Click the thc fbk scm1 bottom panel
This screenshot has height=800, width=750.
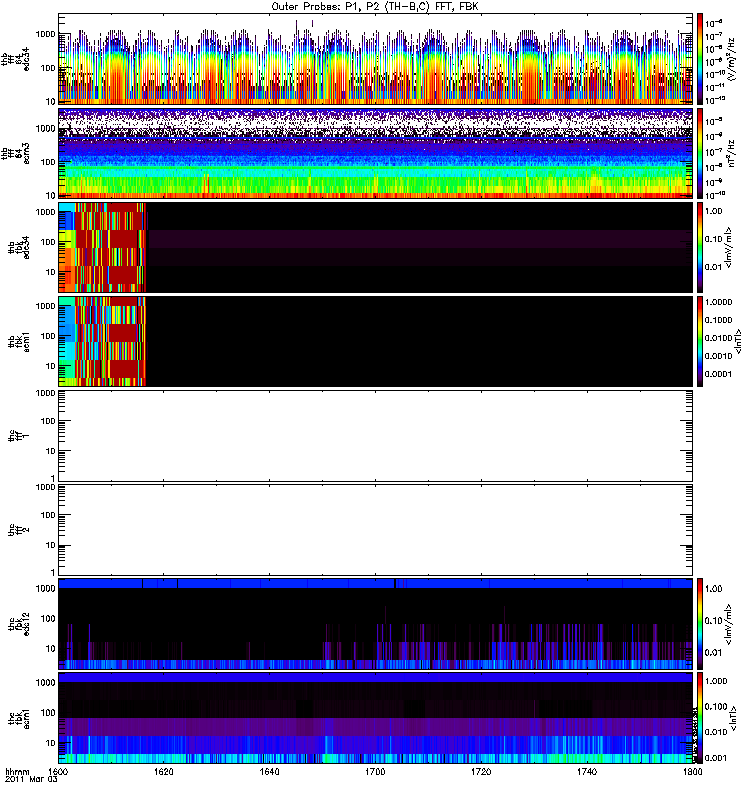tap(376, 718)
